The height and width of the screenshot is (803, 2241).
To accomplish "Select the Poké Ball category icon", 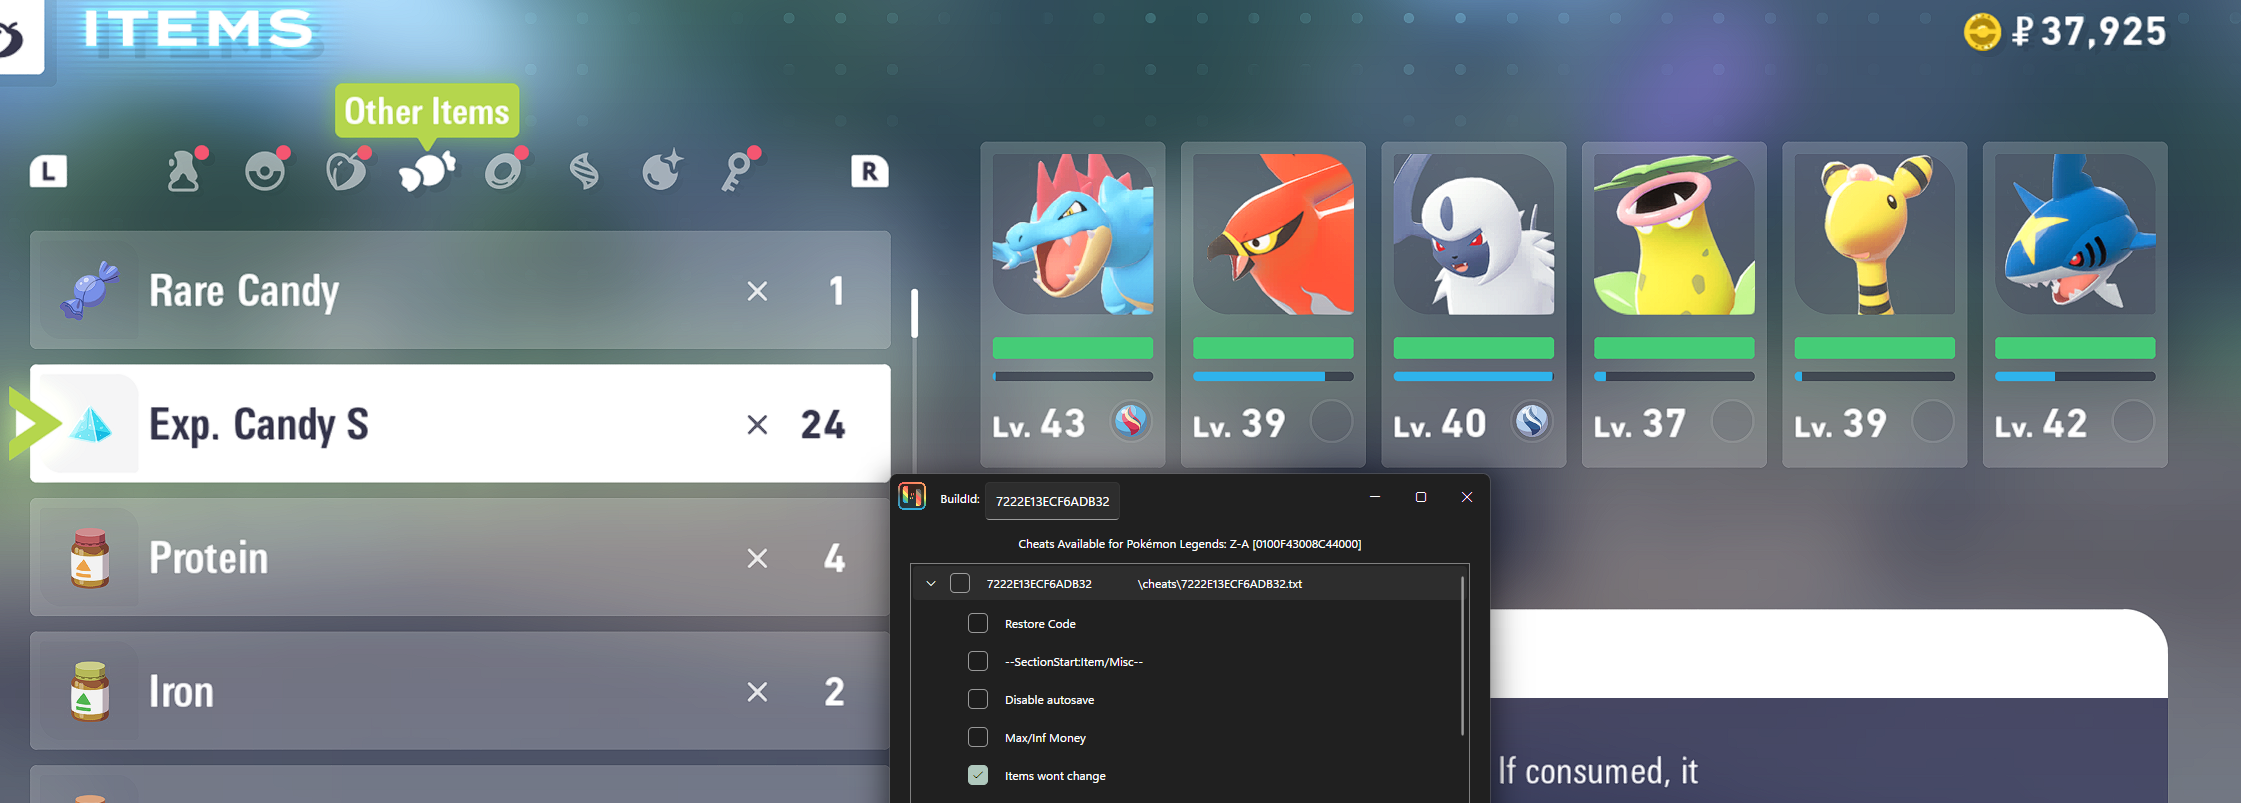I will (x=266, y=170).
